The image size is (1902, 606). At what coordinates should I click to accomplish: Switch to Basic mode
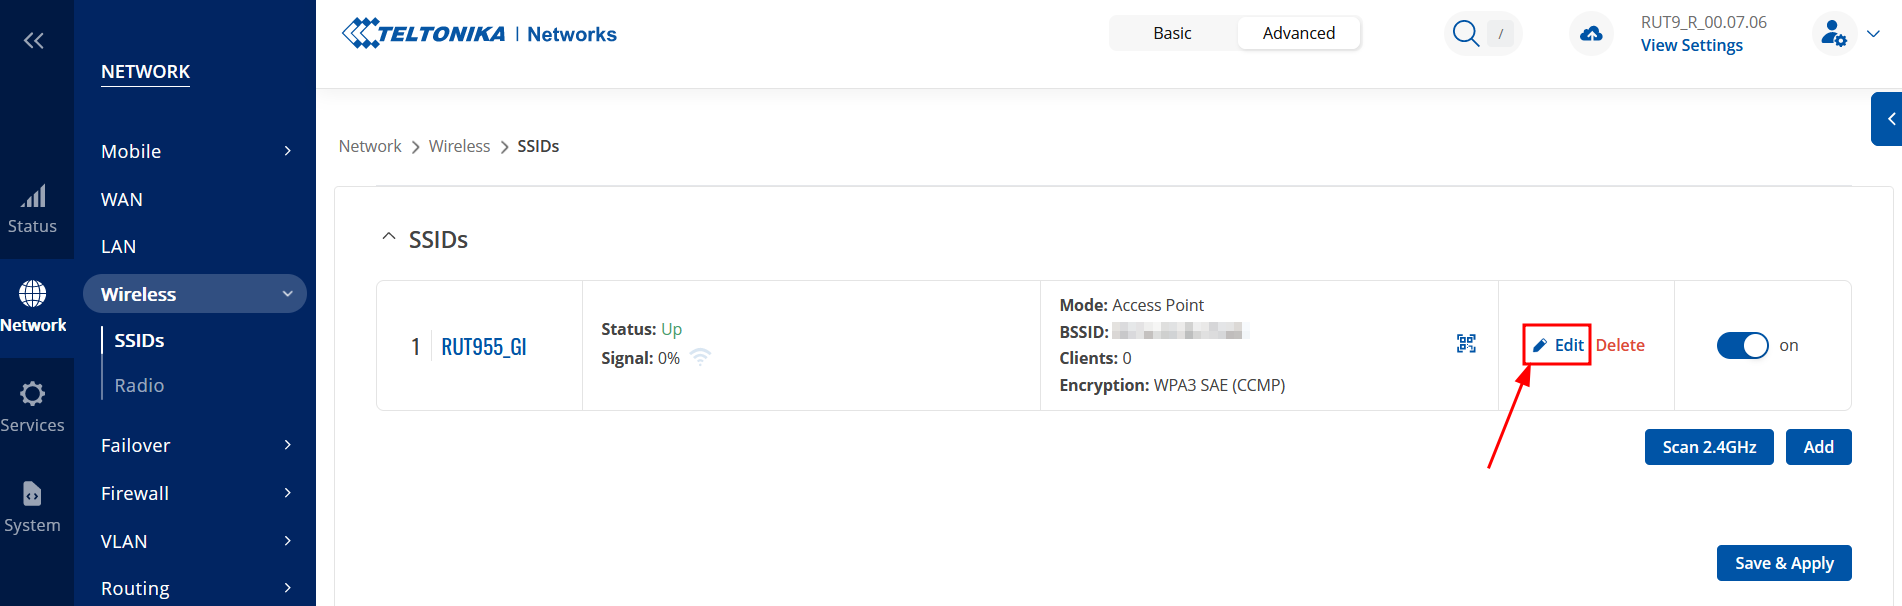pyautogui.click(x=1172, y=33)
